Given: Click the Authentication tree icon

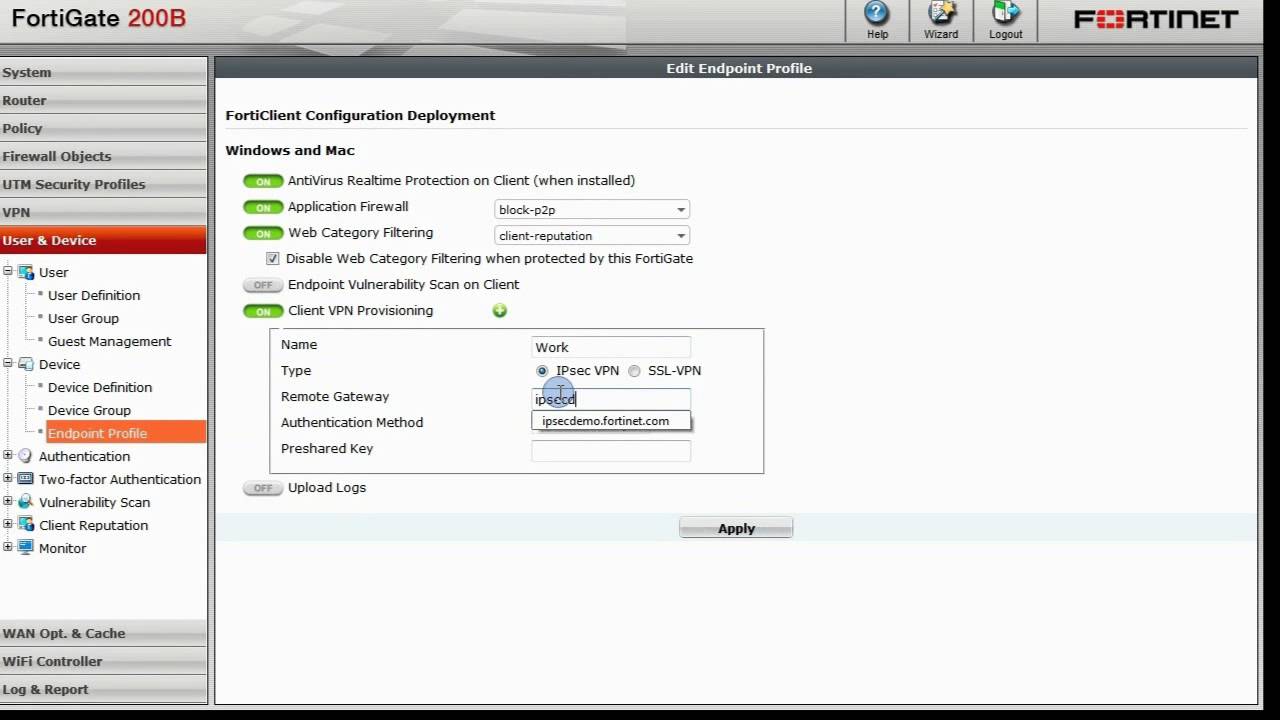Looking at the screenshot, I should tap(26, 456).
